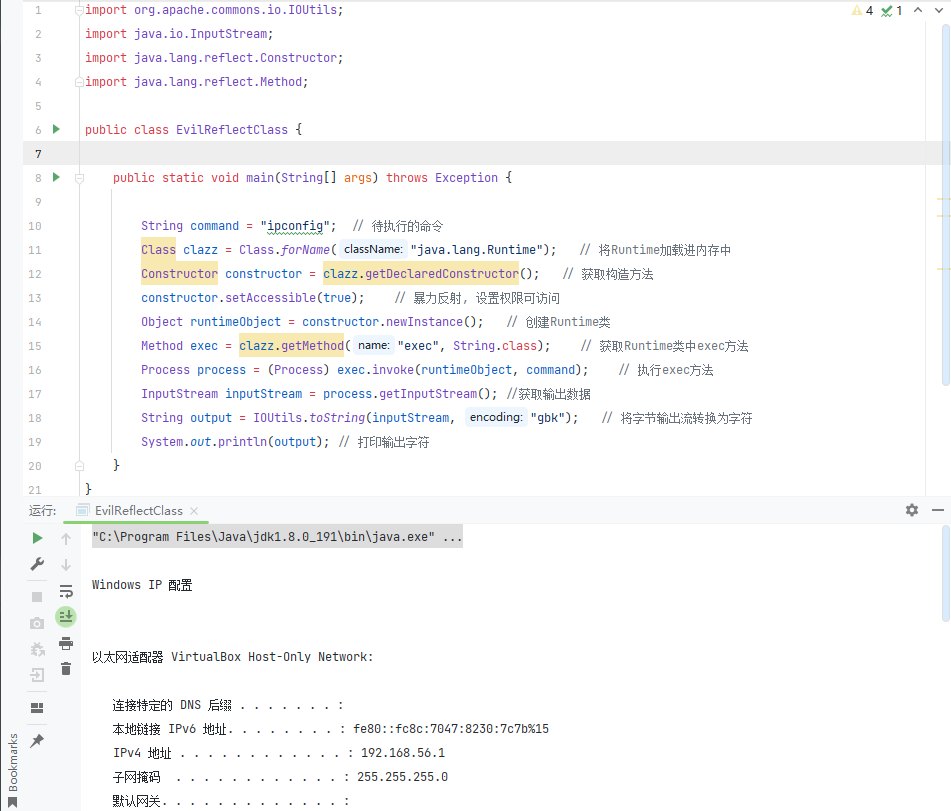This screenshot has width=951, height=811.
Task: Print console output using printer icon
Action: pos(66,644)
